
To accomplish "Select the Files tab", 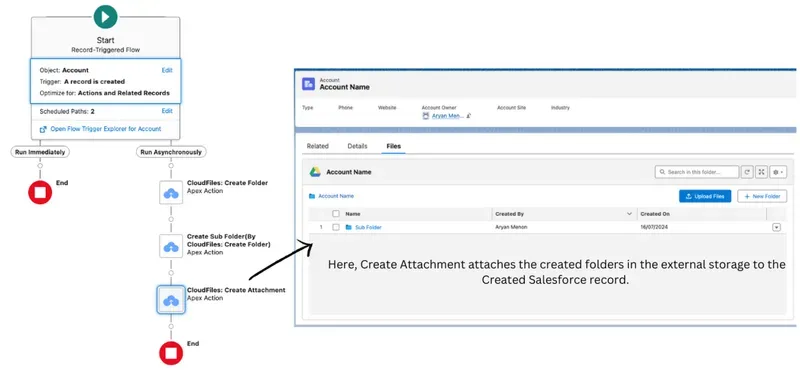I will coord(393,146).
